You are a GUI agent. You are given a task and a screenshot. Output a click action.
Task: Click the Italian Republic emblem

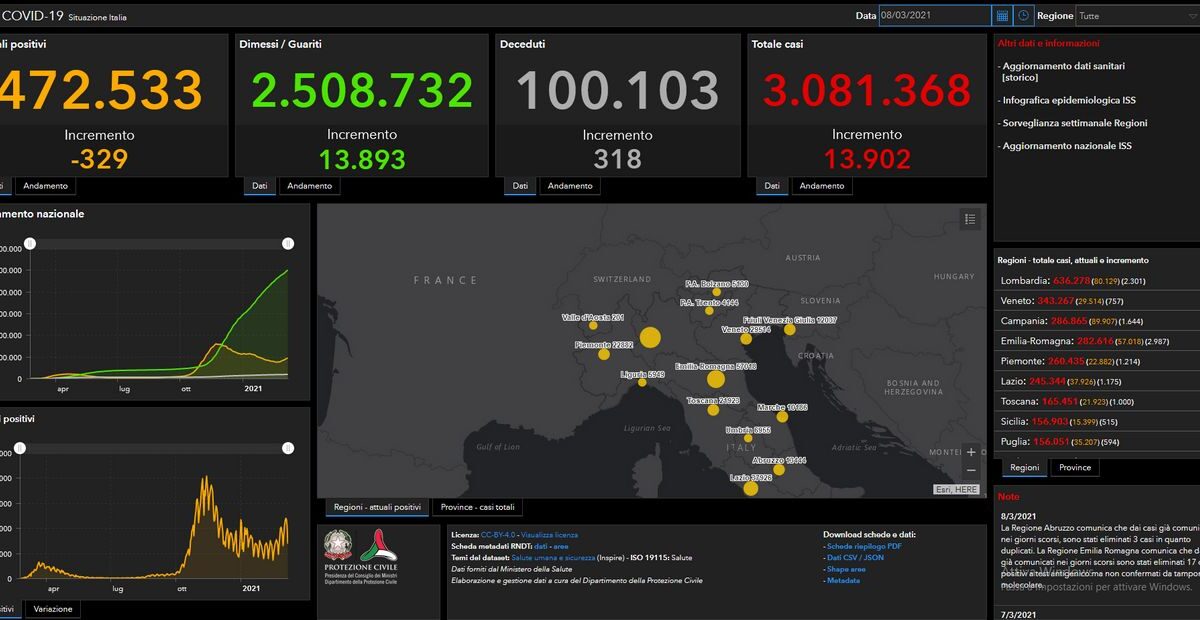click(338, 545)
